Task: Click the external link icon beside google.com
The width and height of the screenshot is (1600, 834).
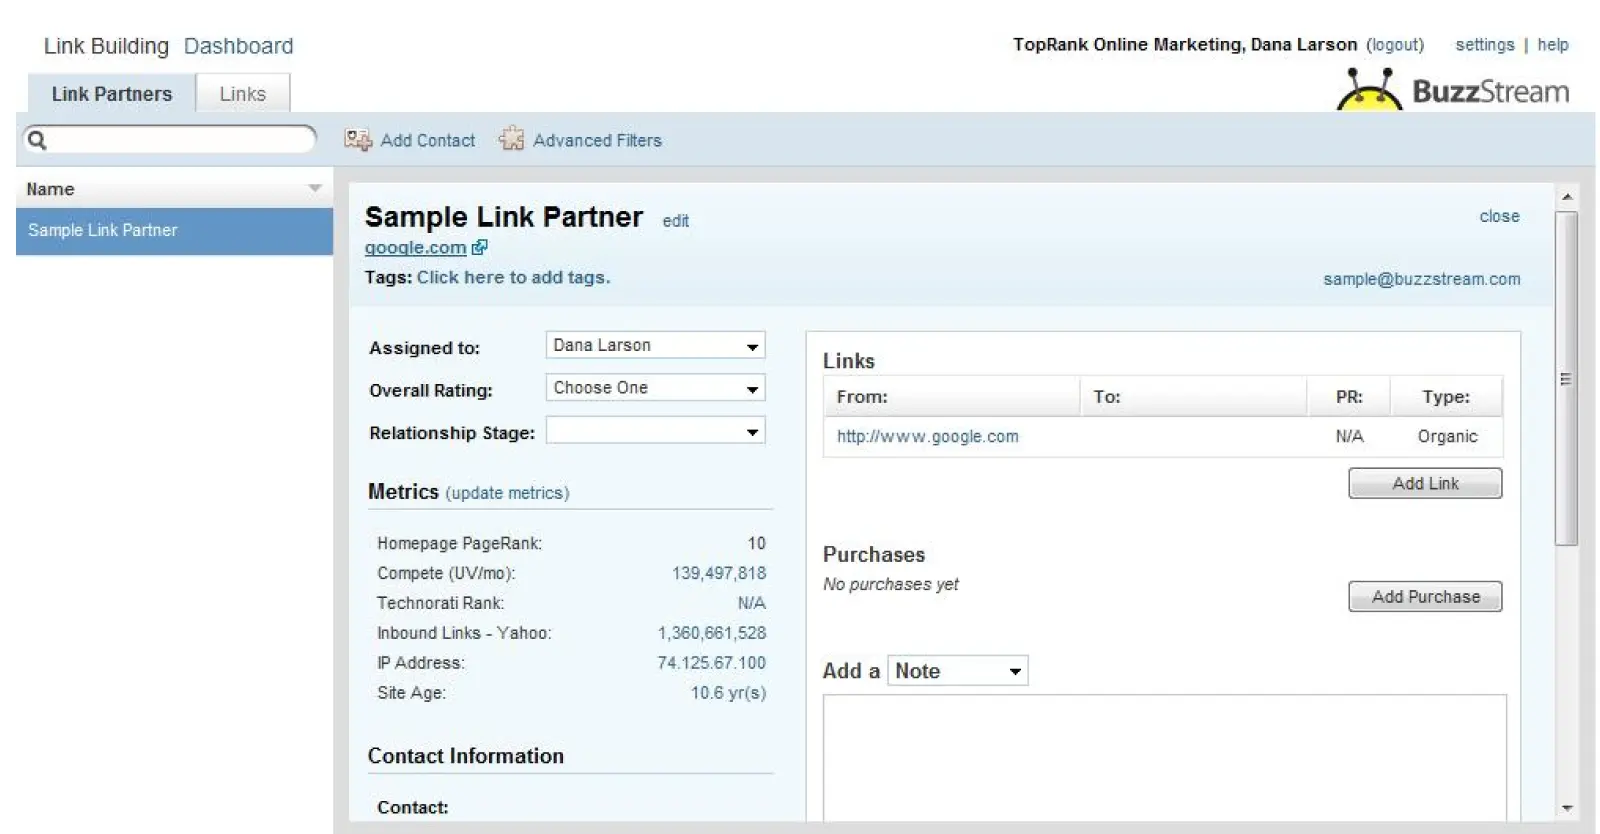Action: point(480,247)
